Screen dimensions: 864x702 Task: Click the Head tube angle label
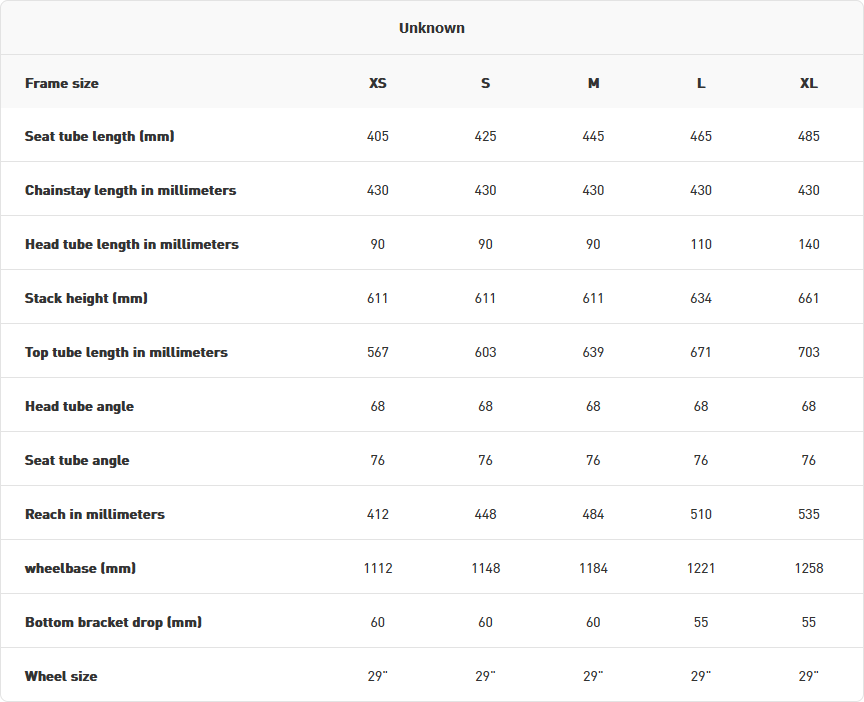click(x=79, y=406)
